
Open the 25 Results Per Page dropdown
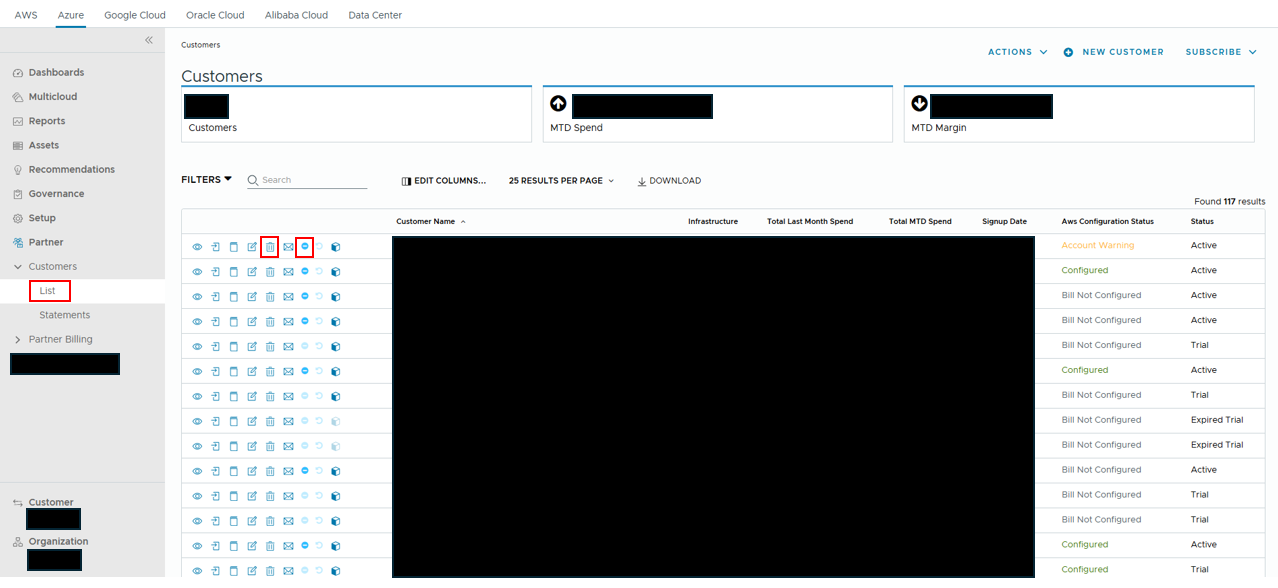(x=561, y=181)
